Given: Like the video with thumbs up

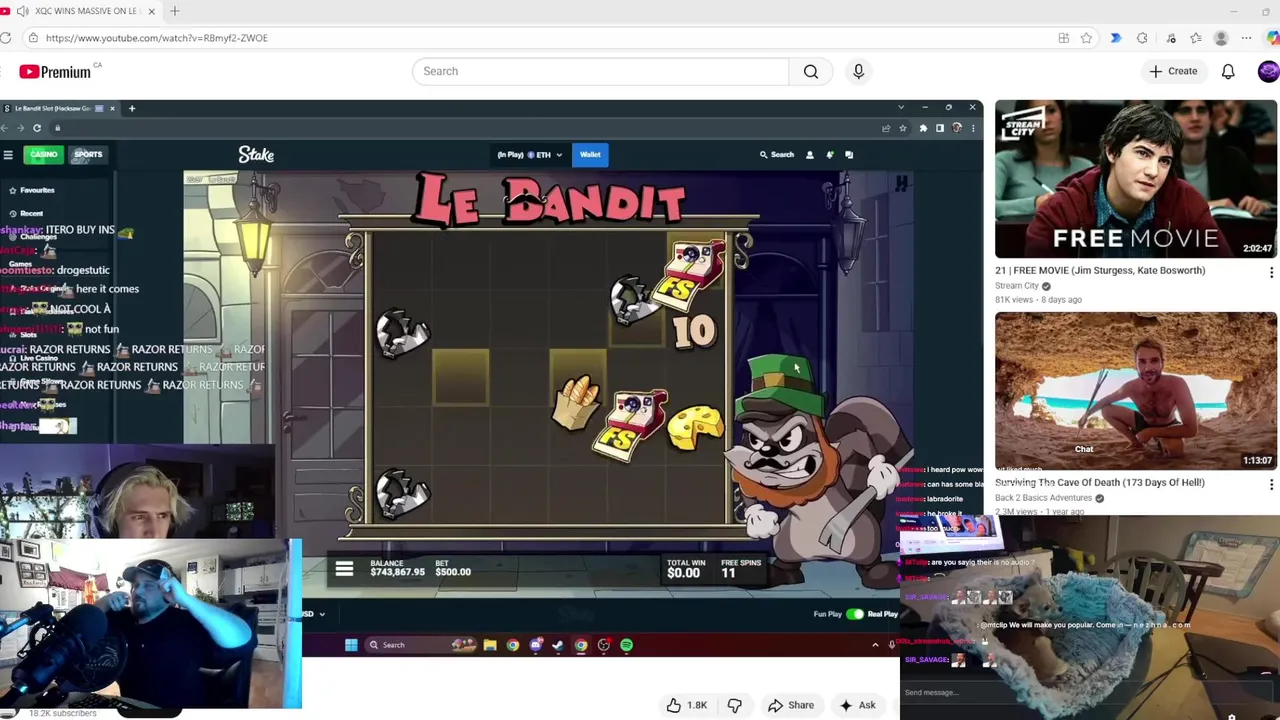Looking at the screenshot, I should tap(686, 705).
